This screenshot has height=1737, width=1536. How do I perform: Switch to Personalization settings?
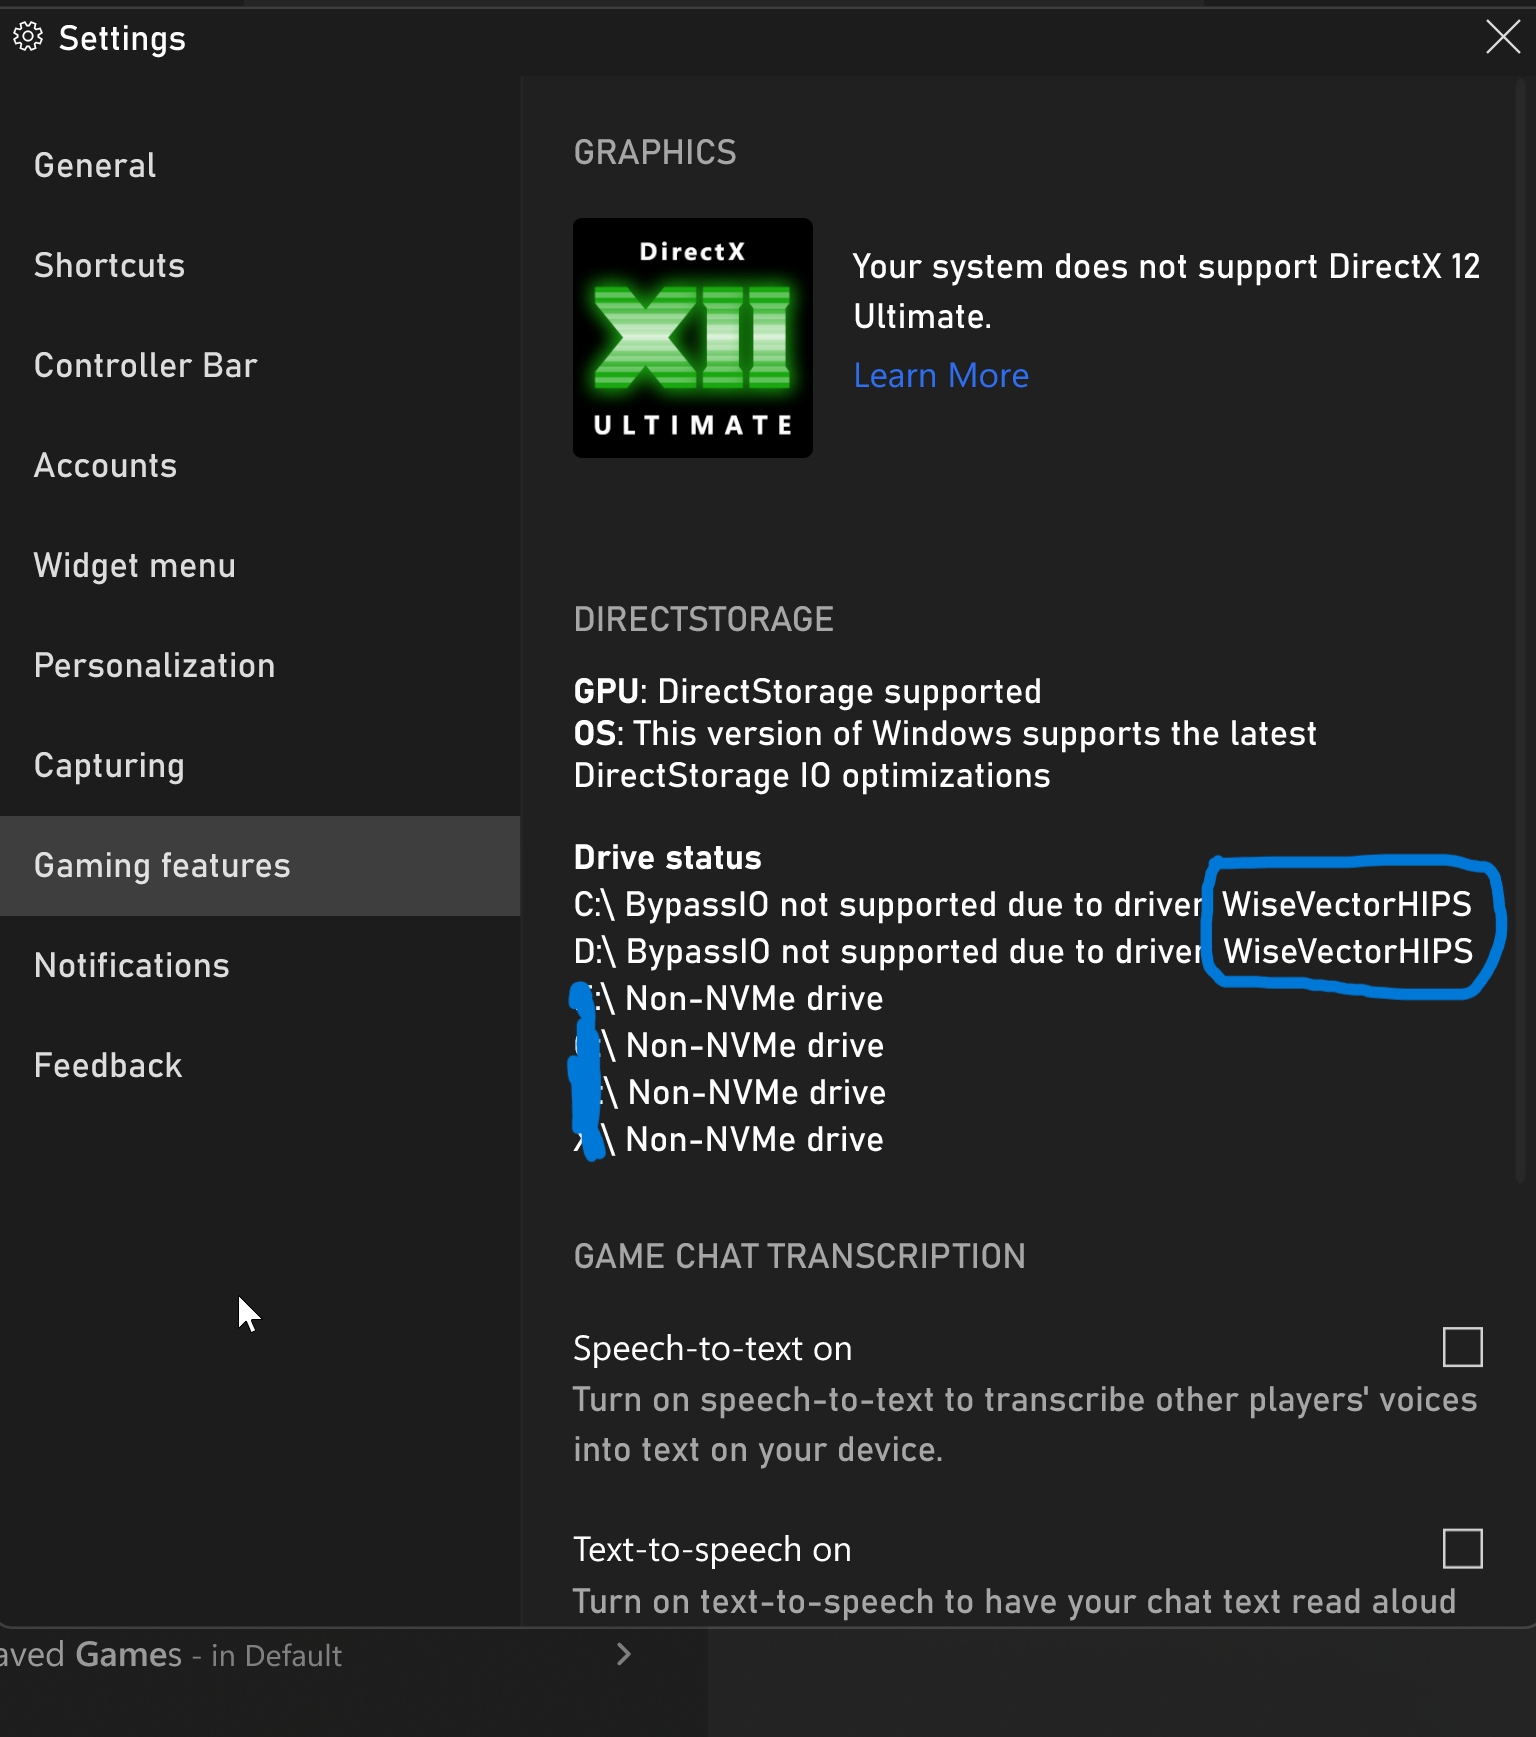click(155, 666)
